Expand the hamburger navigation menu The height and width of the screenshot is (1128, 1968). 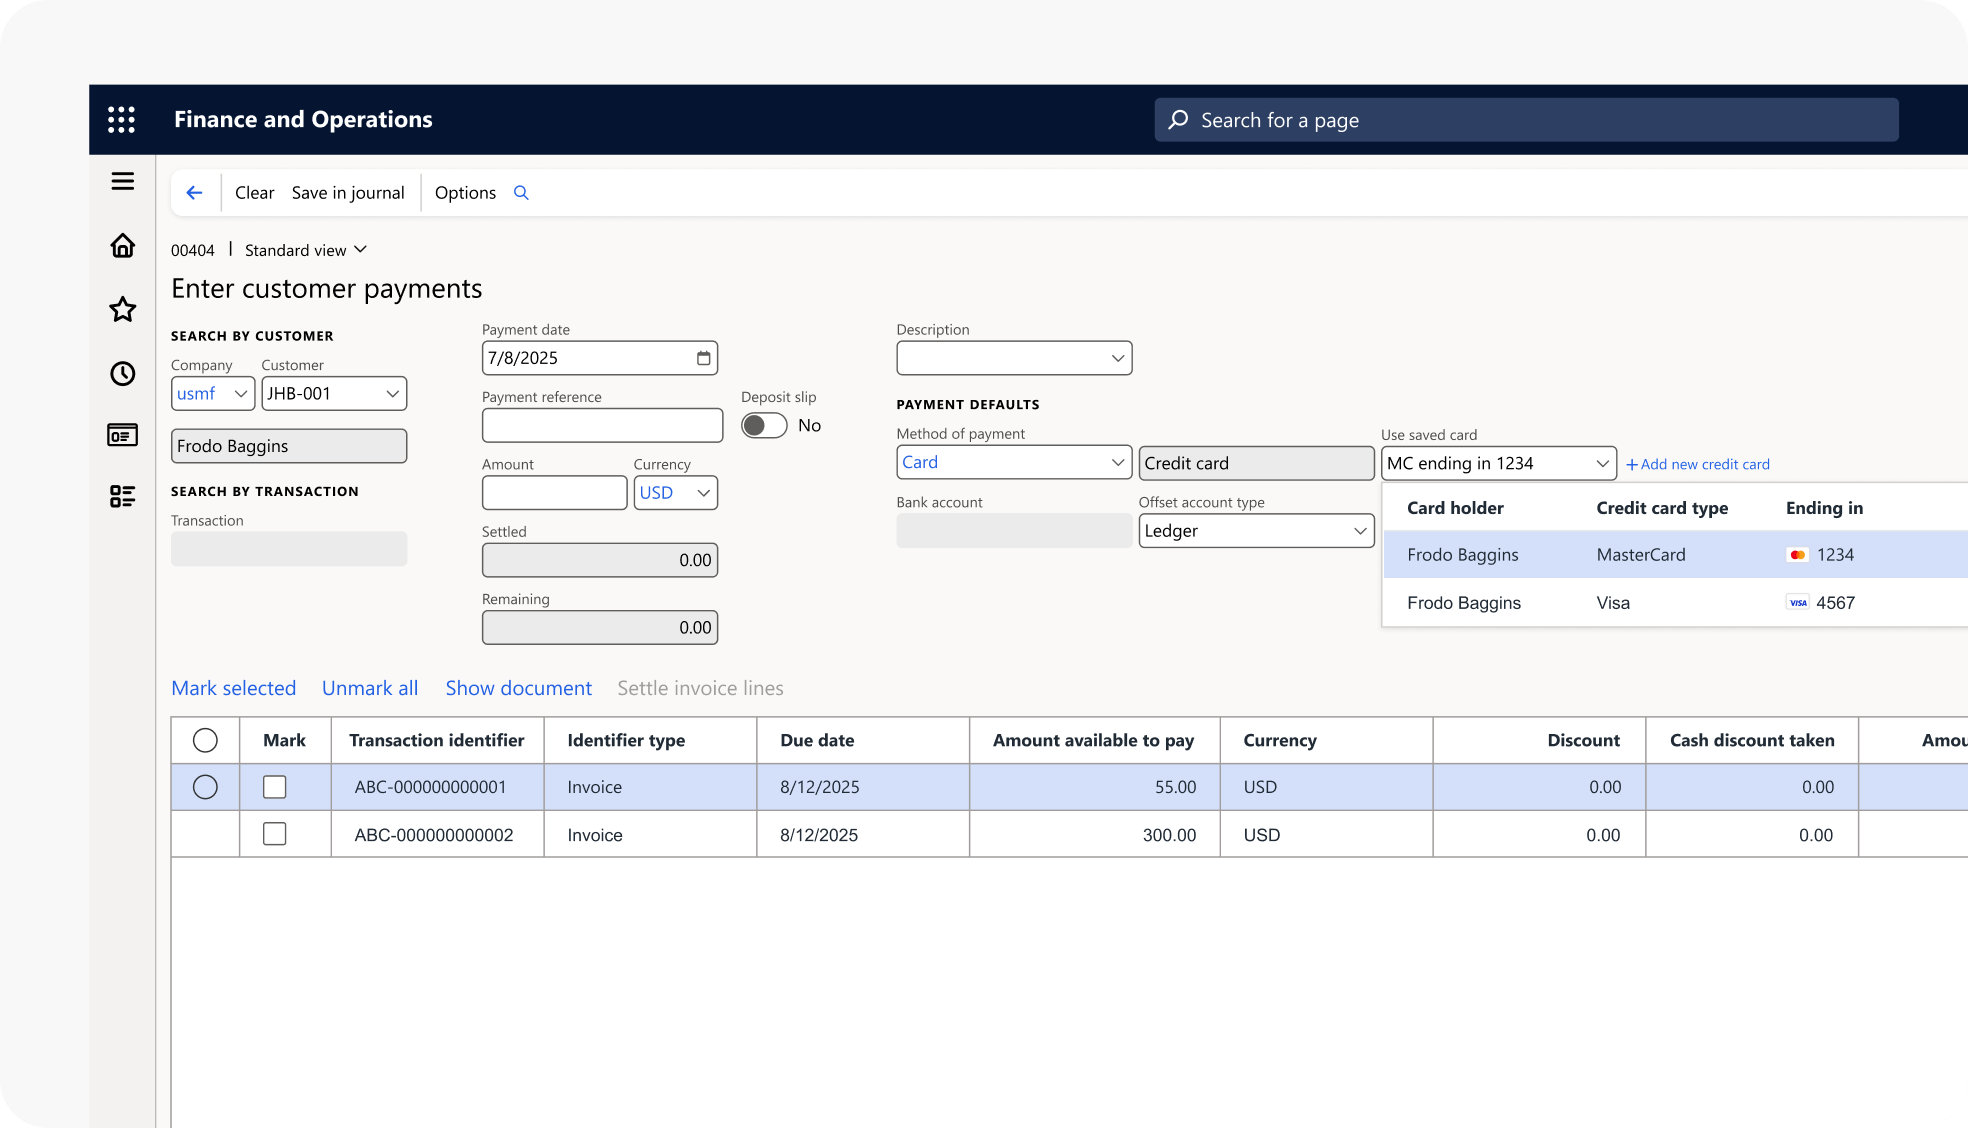click(122, 181)
